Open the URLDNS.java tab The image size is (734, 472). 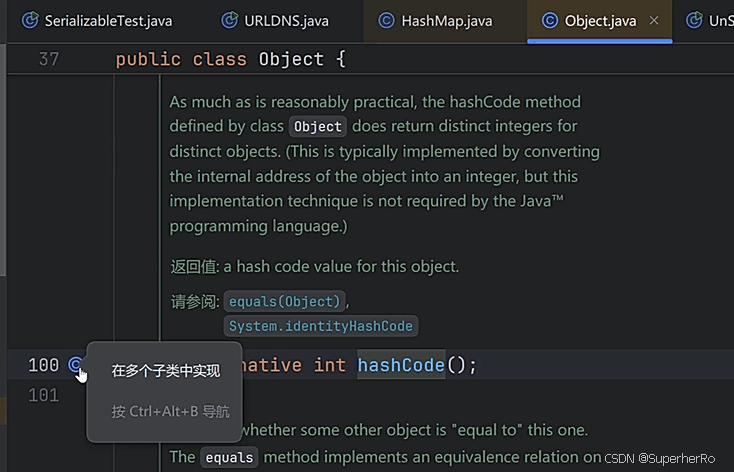point(275,21)
